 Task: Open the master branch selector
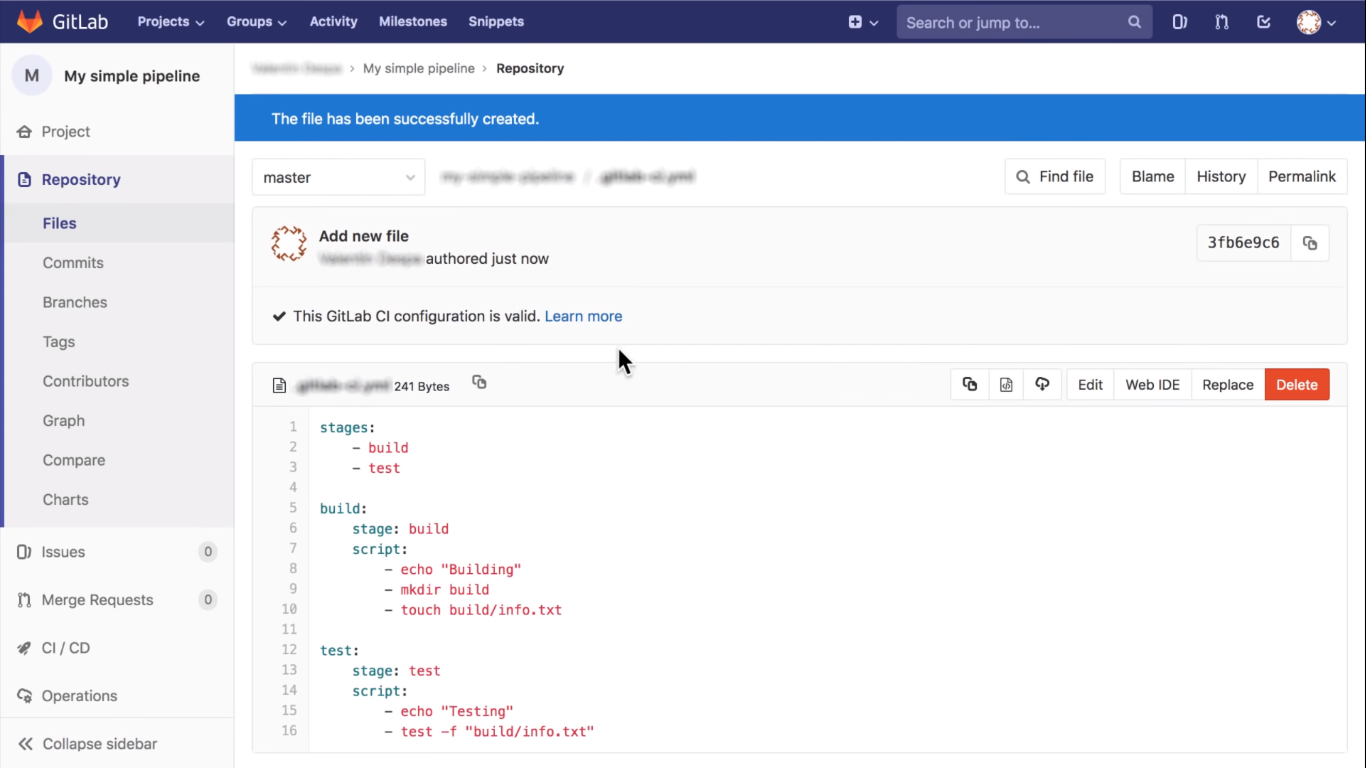point(337,177)
